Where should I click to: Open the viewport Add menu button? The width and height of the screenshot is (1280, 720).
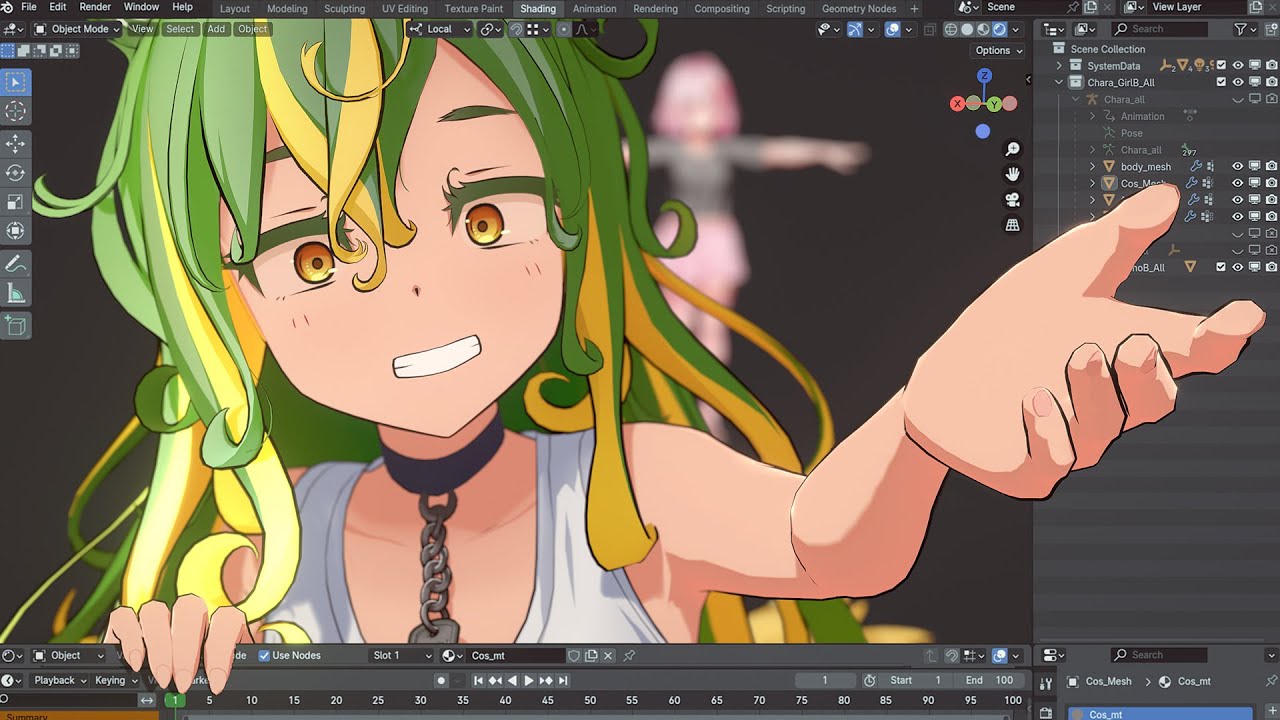pos(216,29)
